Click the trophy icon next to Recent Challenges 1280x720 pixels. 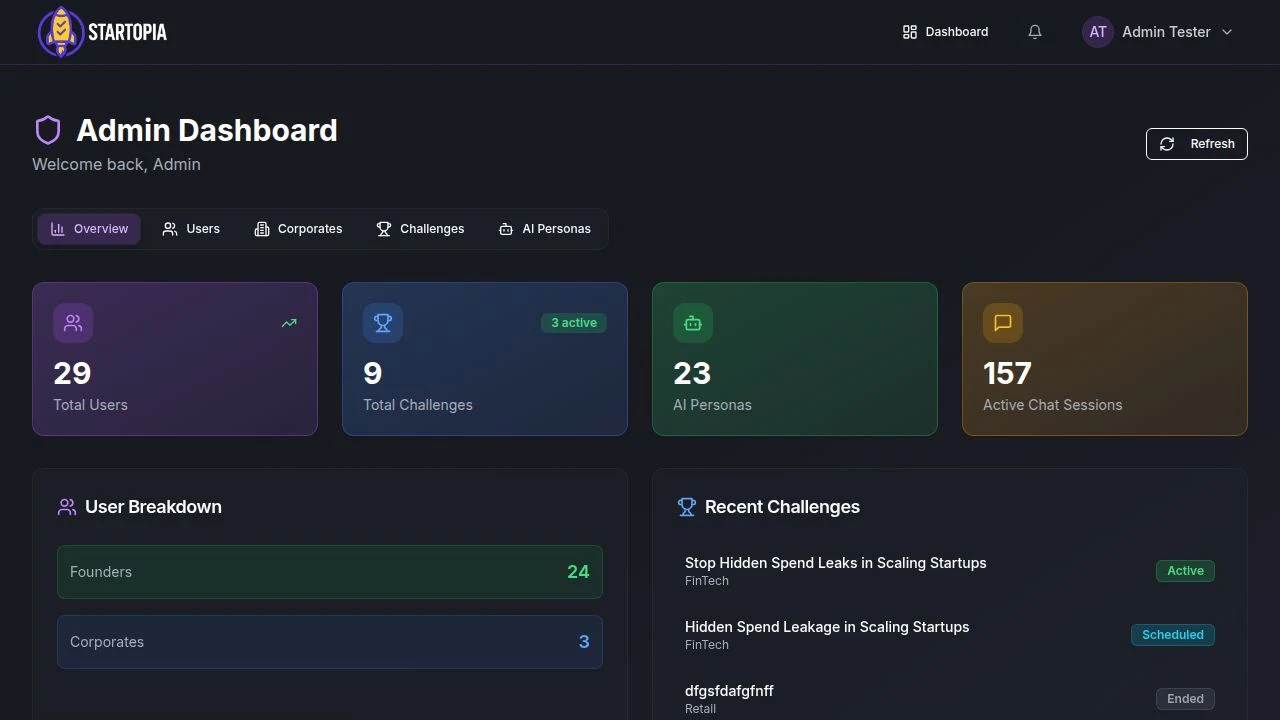point(687,507)
